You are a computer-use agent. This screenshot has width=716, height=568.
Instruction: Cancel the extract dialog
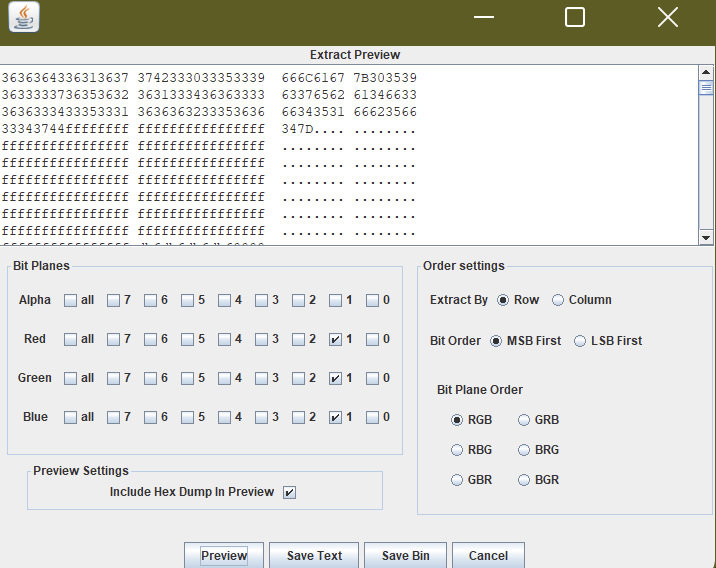point(488,555)
